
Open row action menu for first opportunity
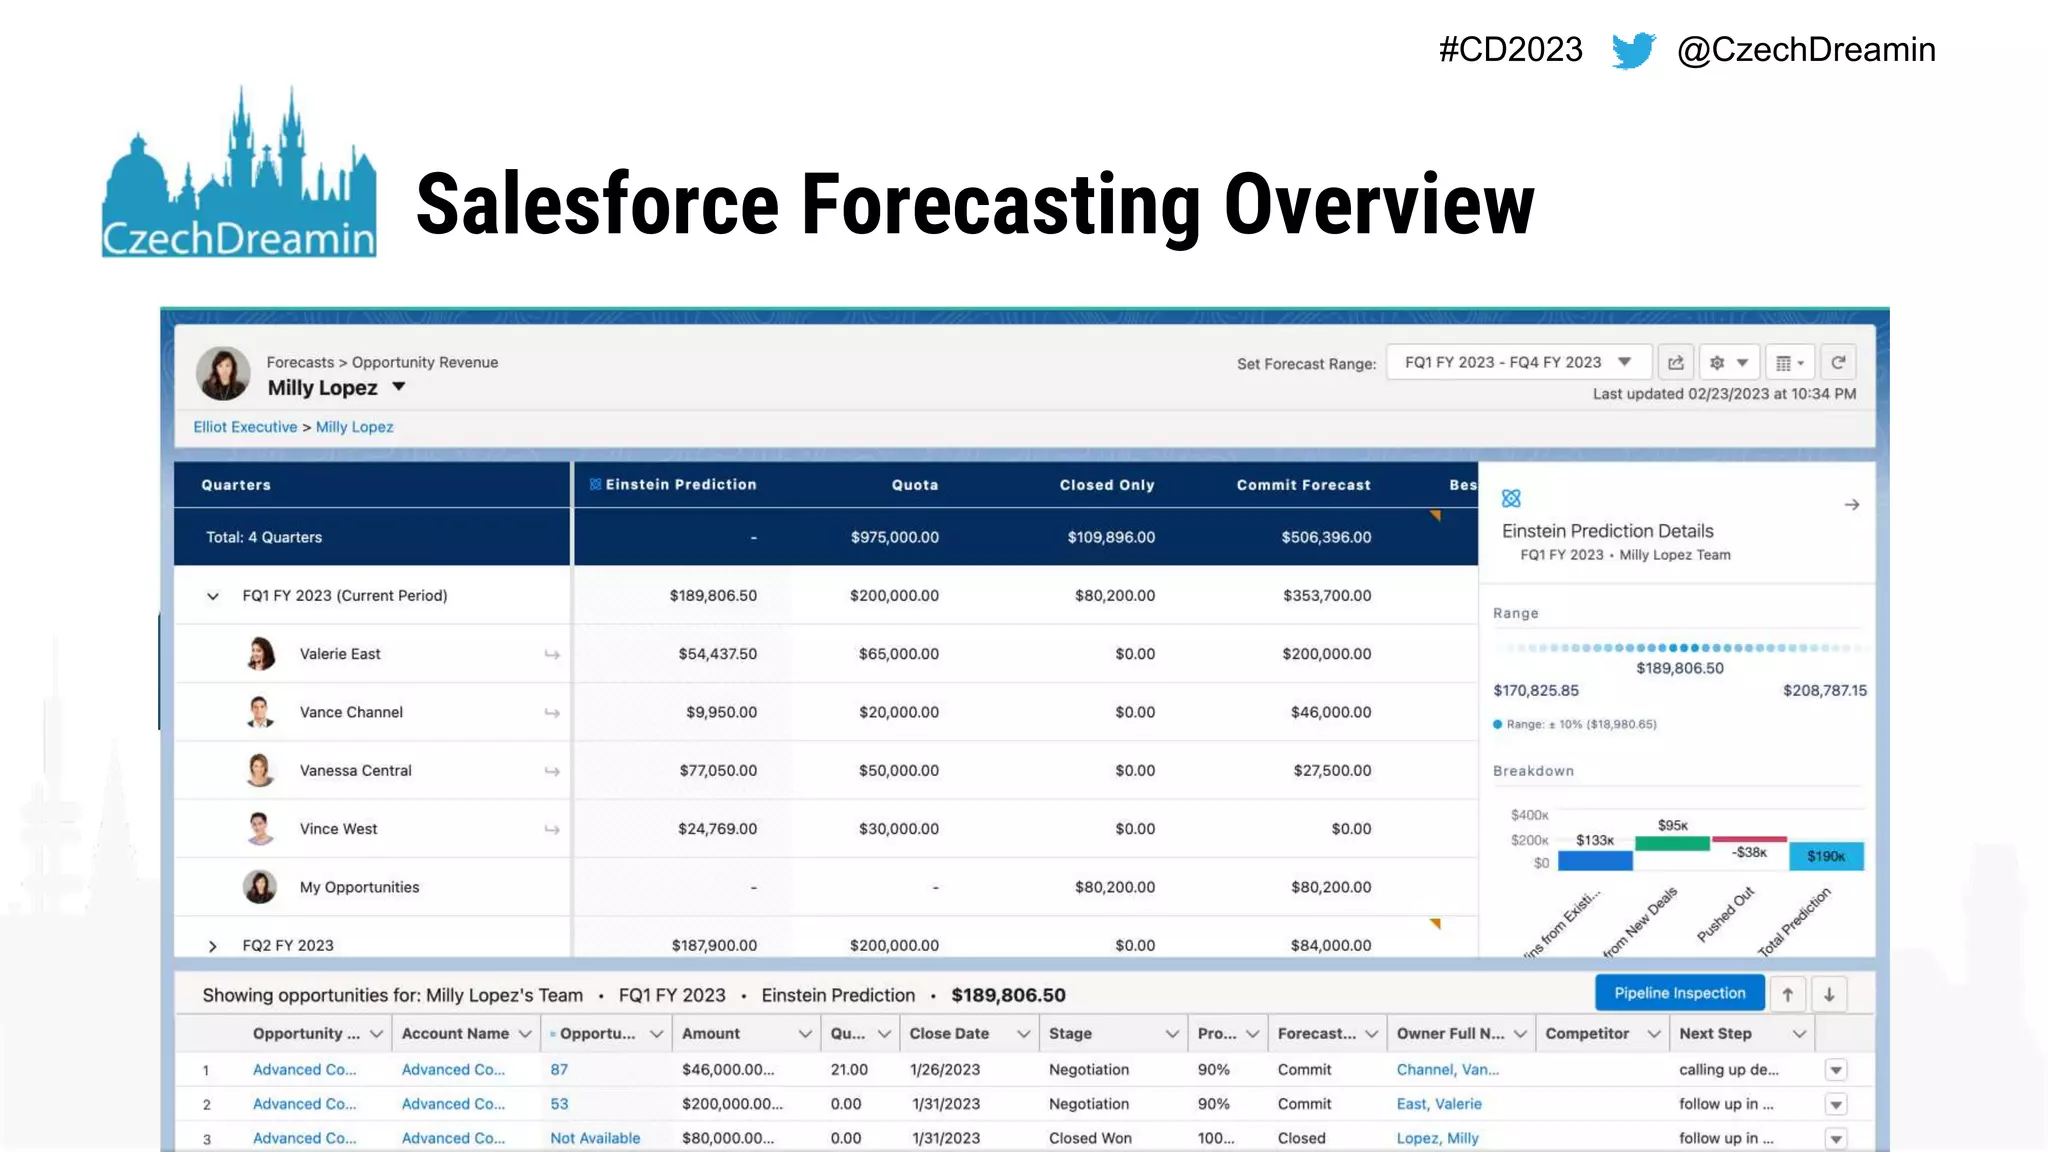[x=1835, y=1070]
